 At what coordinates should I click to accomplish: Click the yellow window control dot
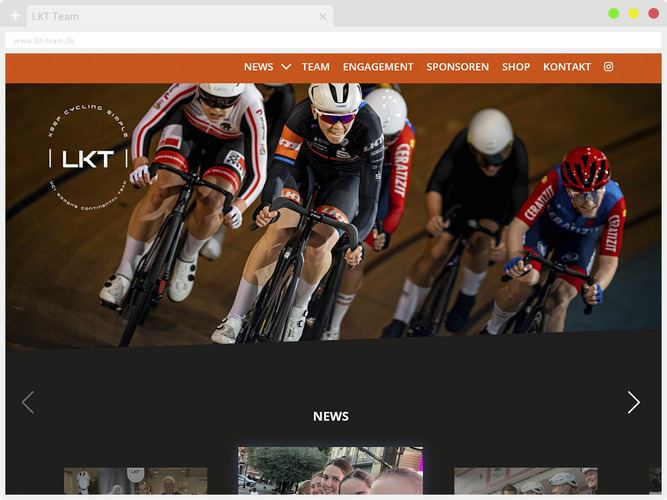[633, 13]
